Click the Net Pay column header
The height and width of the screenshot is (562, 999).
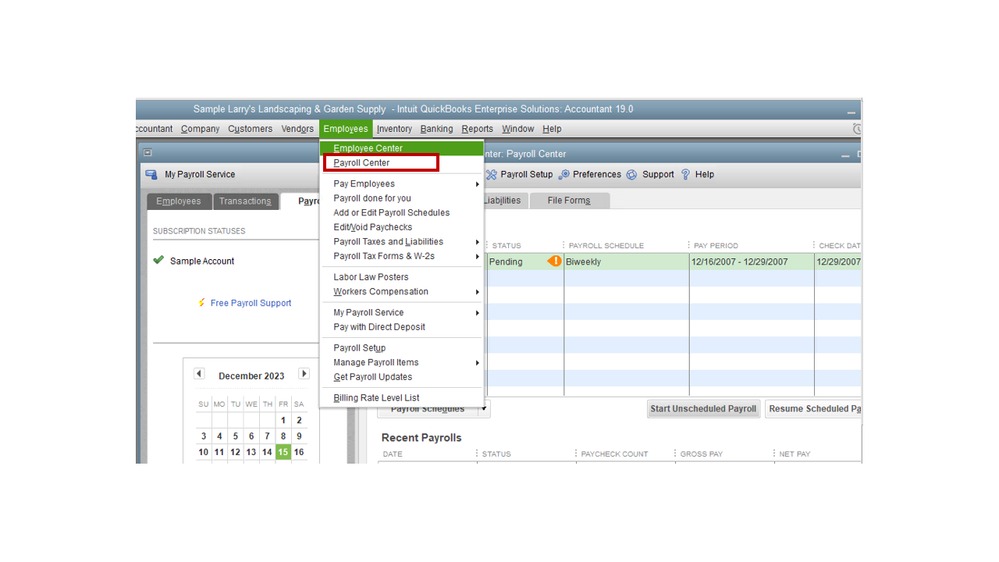click(x=794, y=454)
